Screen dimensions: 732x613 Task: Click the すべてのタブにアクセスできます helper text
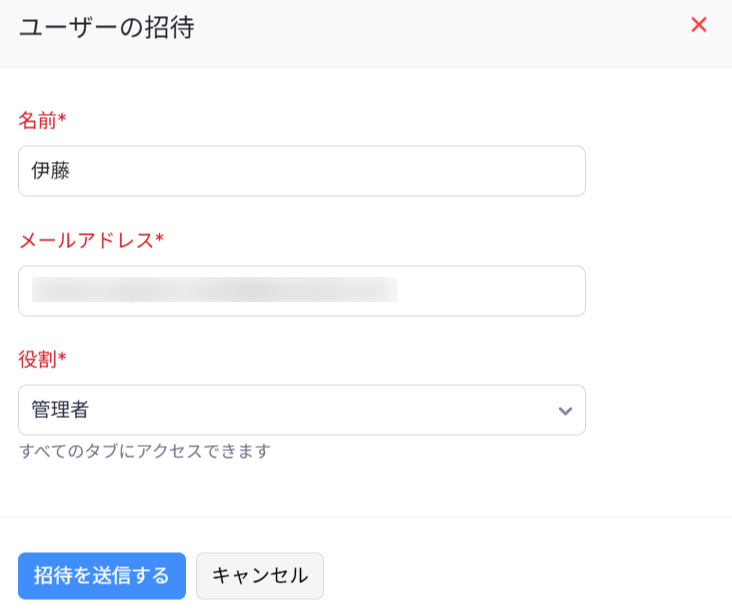145,451
